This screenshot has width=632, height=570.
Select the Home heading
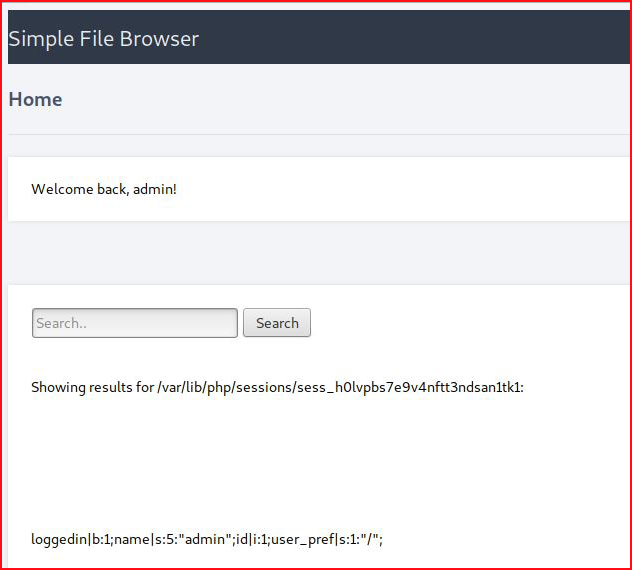pyautogui.click(x=35, y=99)
